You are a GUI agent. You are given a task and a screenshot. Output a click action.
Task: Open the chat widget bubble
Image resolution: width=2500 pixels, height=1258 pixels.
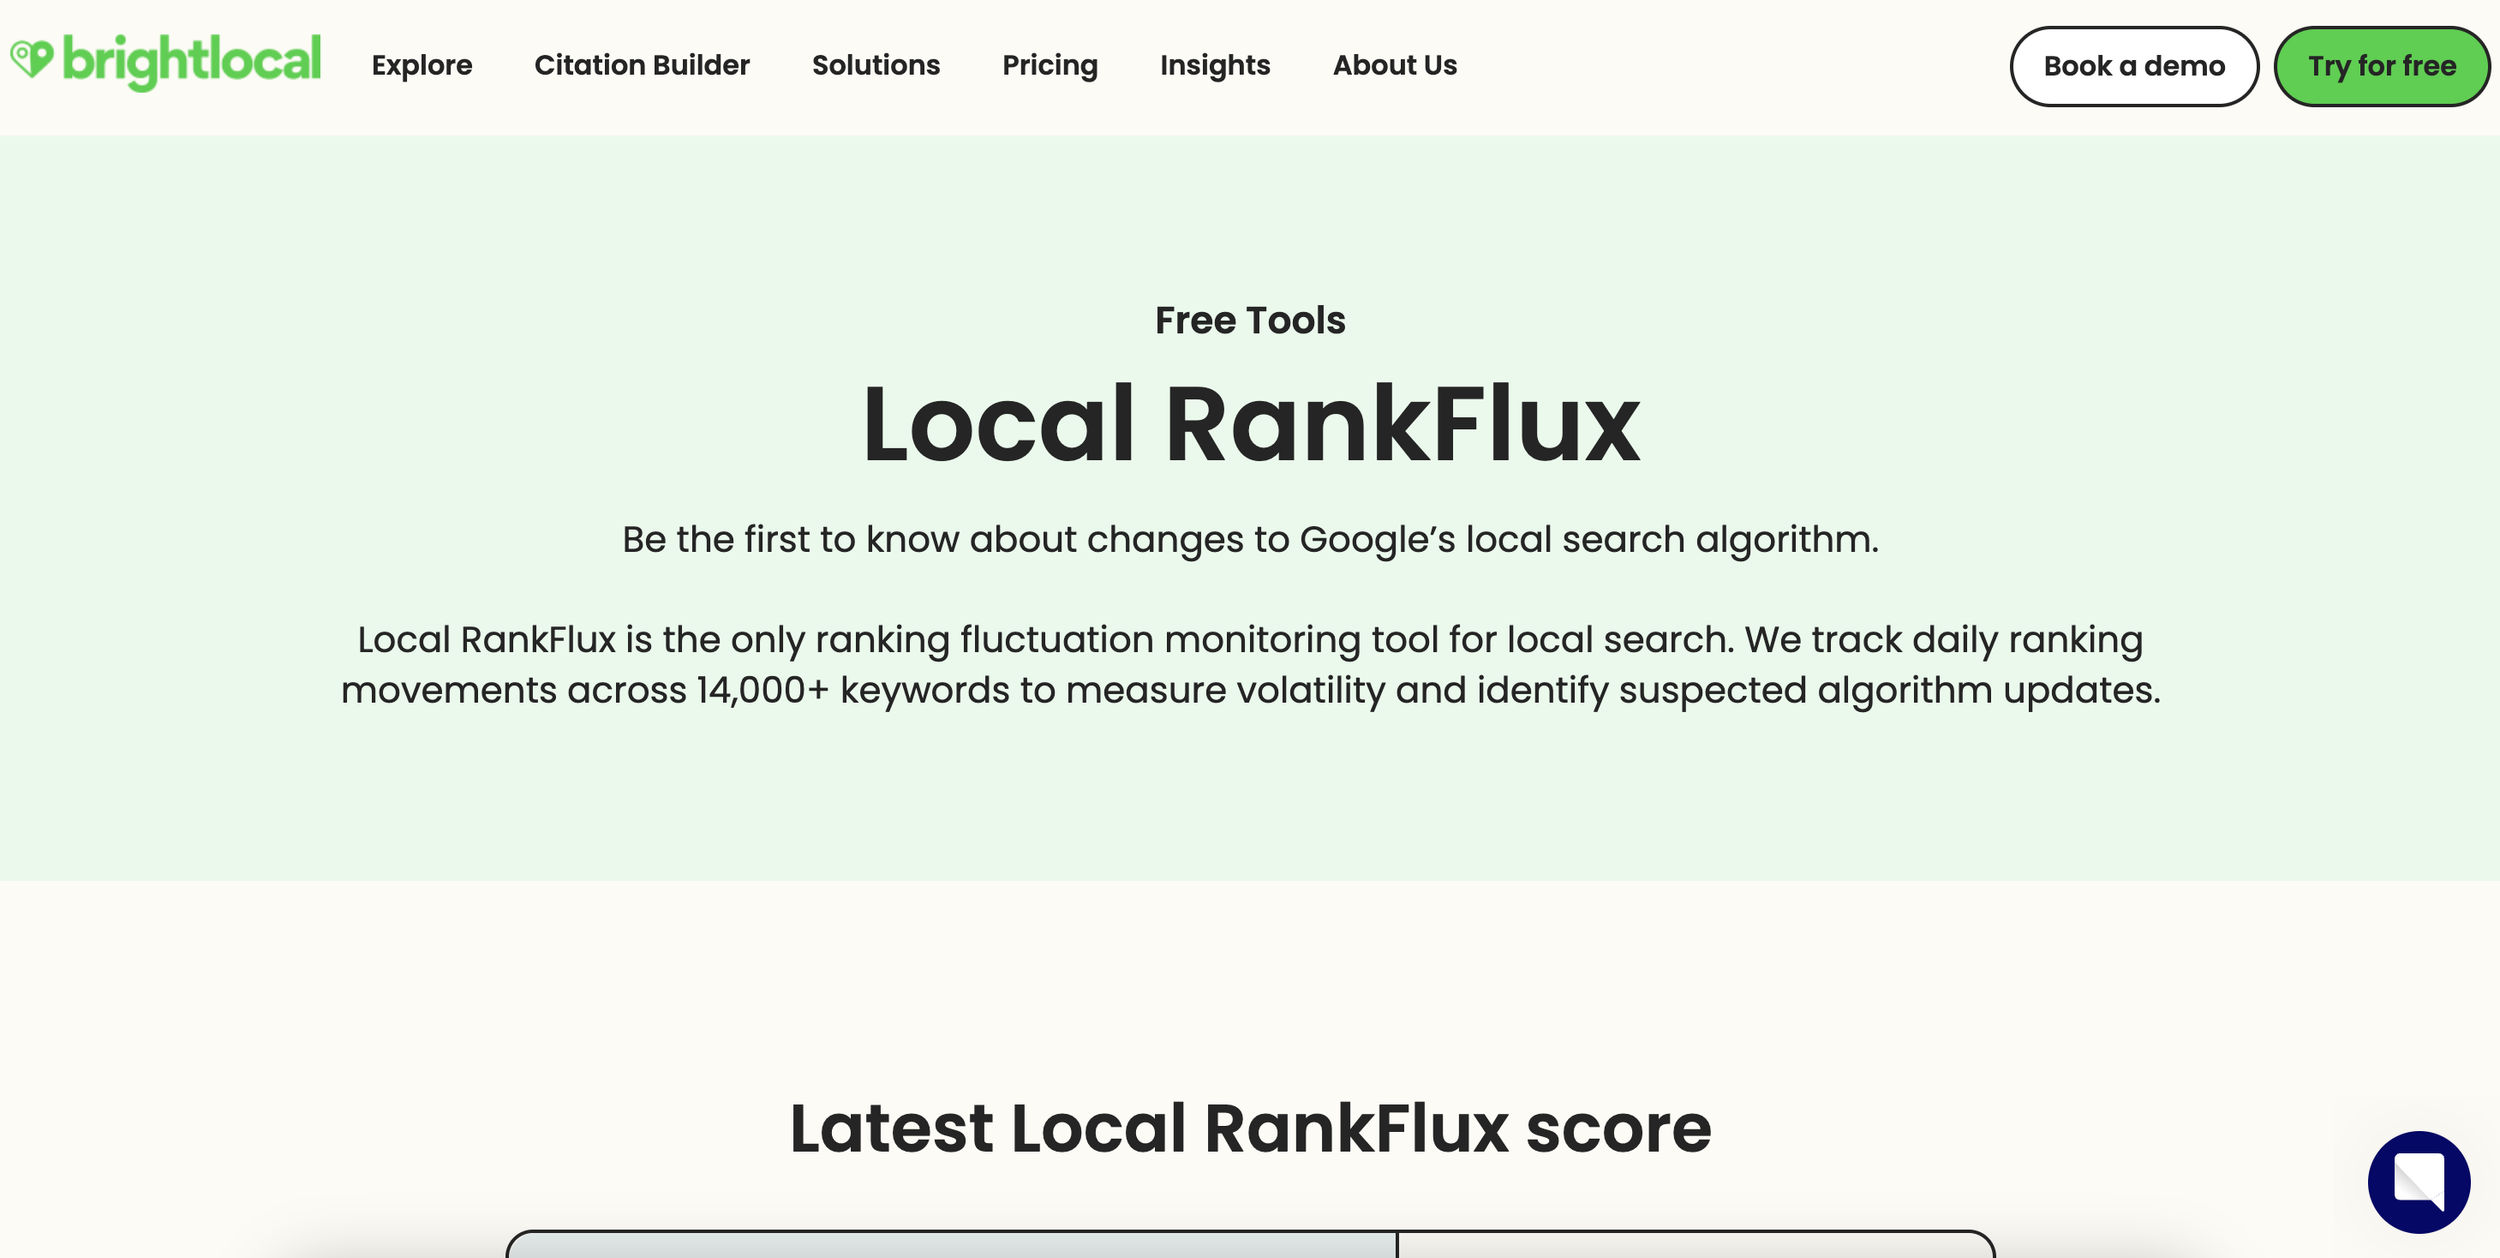point(2418,1181)
